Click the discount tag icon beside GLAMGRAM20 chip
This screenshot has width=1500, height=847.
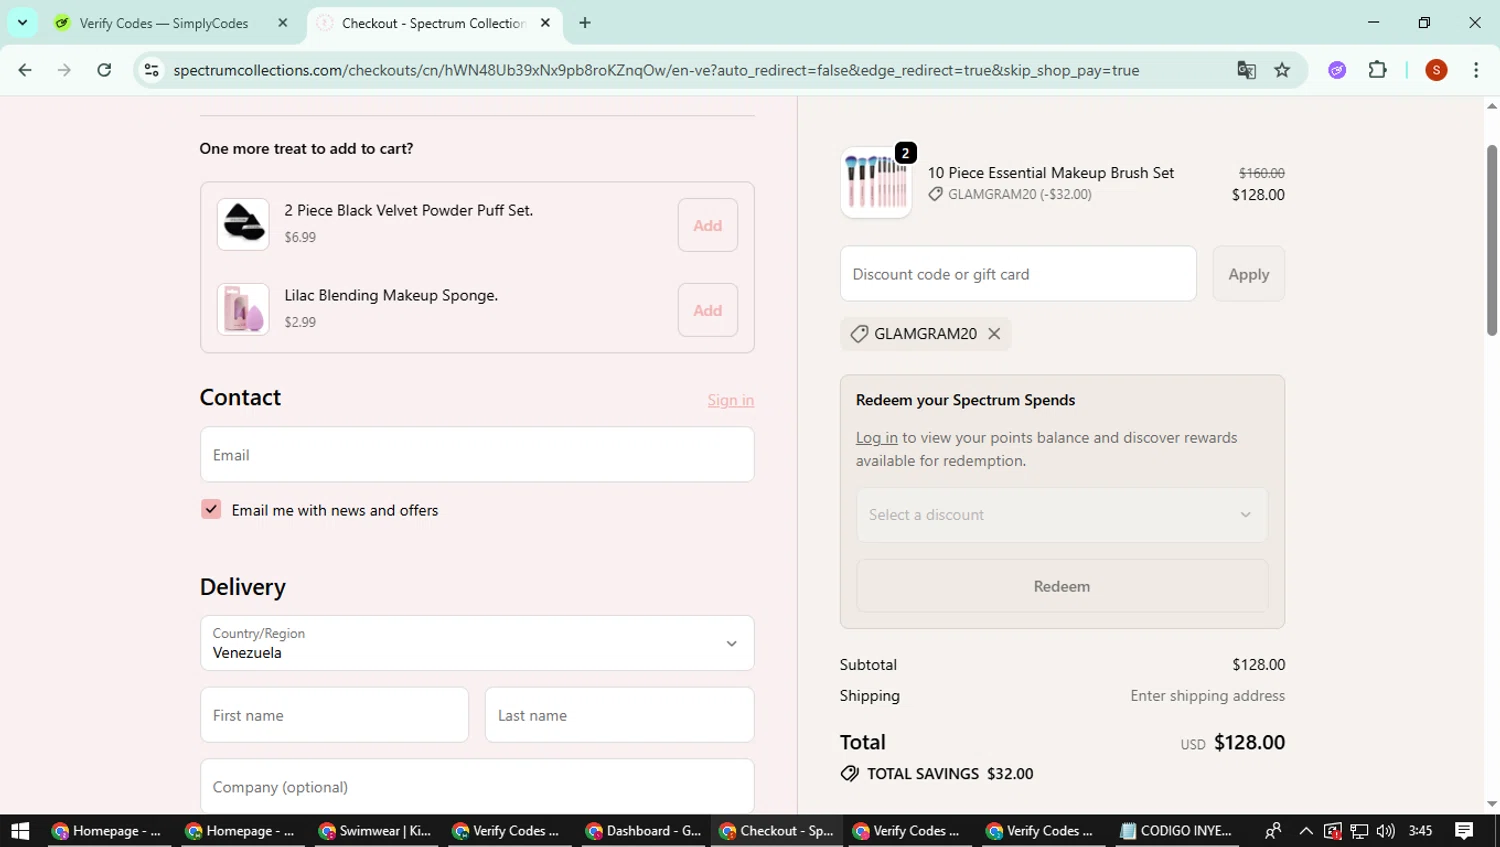859,334
